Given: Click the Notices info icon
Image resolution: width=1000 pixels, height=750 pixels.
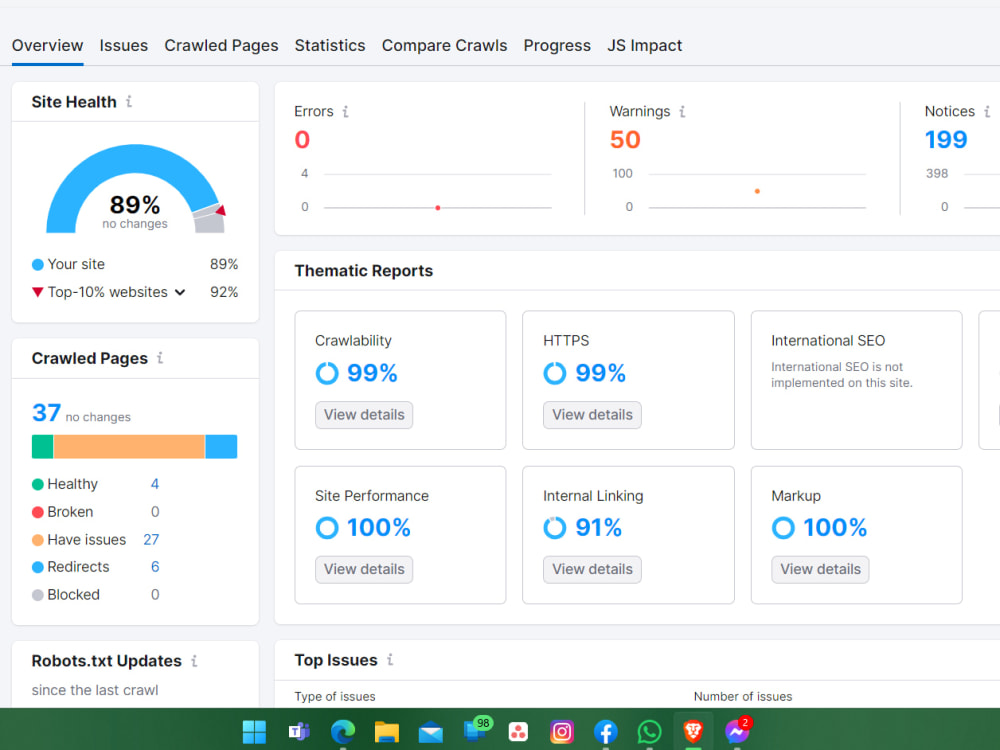Looking at the screenshot, I should pos(987,112).
